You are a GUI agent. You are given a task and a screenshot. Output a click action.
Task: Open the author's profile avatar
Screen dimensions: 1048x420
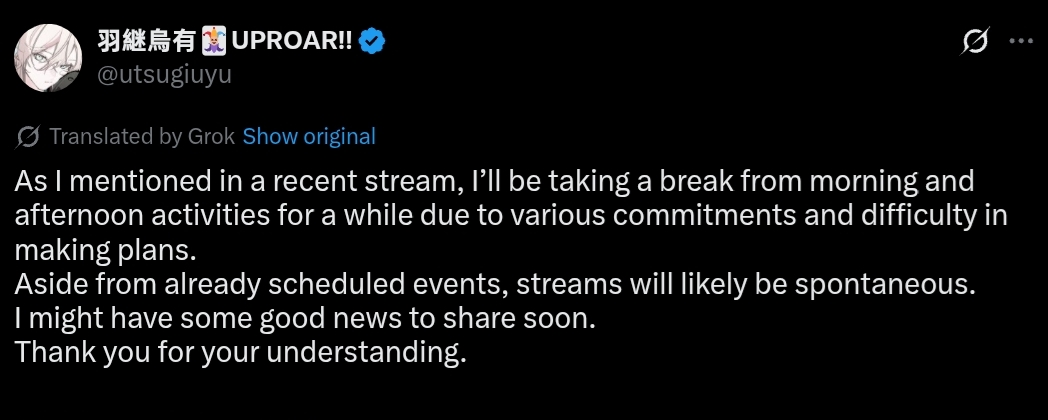[x=48, y=58]
